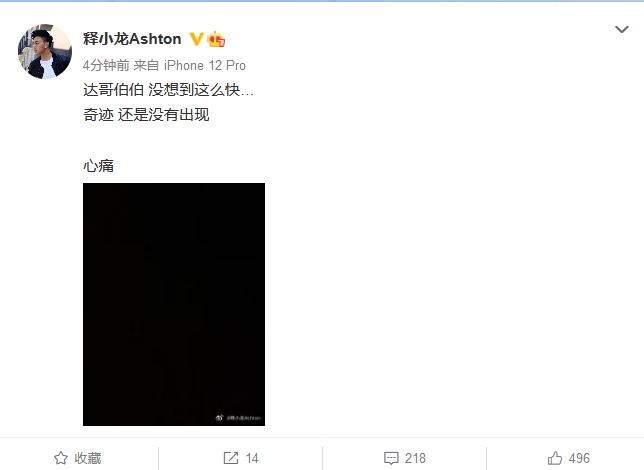
Task: Click the 心痛 text line
Action: click(x=99, y=166)
